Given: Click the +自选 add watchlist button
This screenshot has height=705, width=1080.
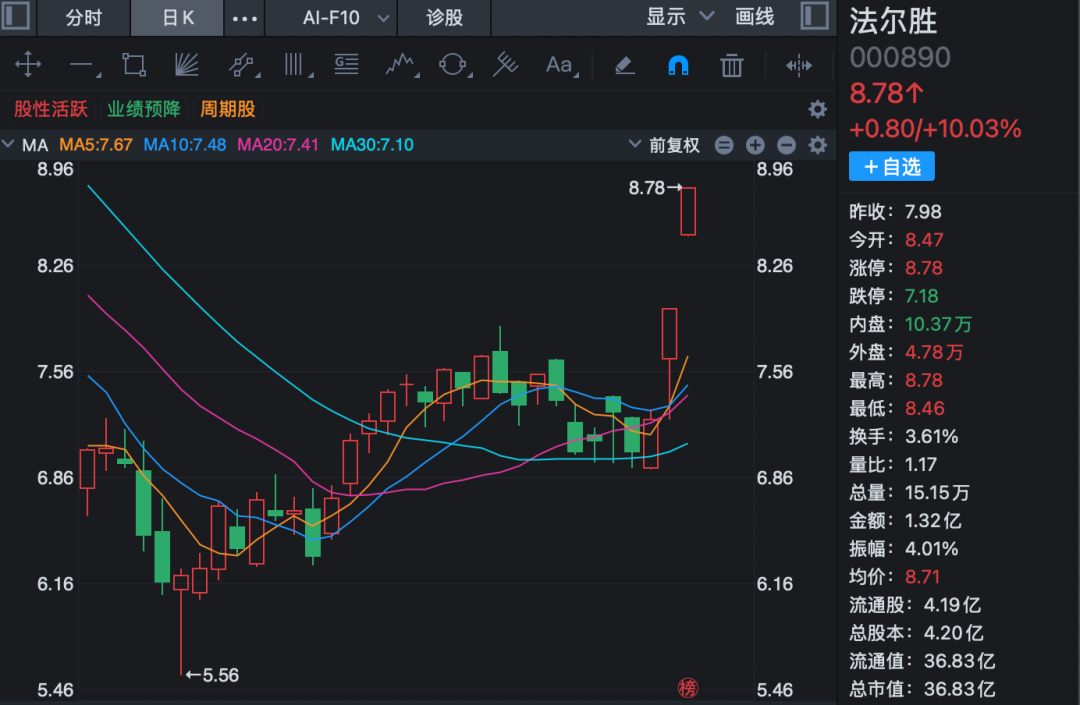Looking at the screenshot, I should (891, 166).
